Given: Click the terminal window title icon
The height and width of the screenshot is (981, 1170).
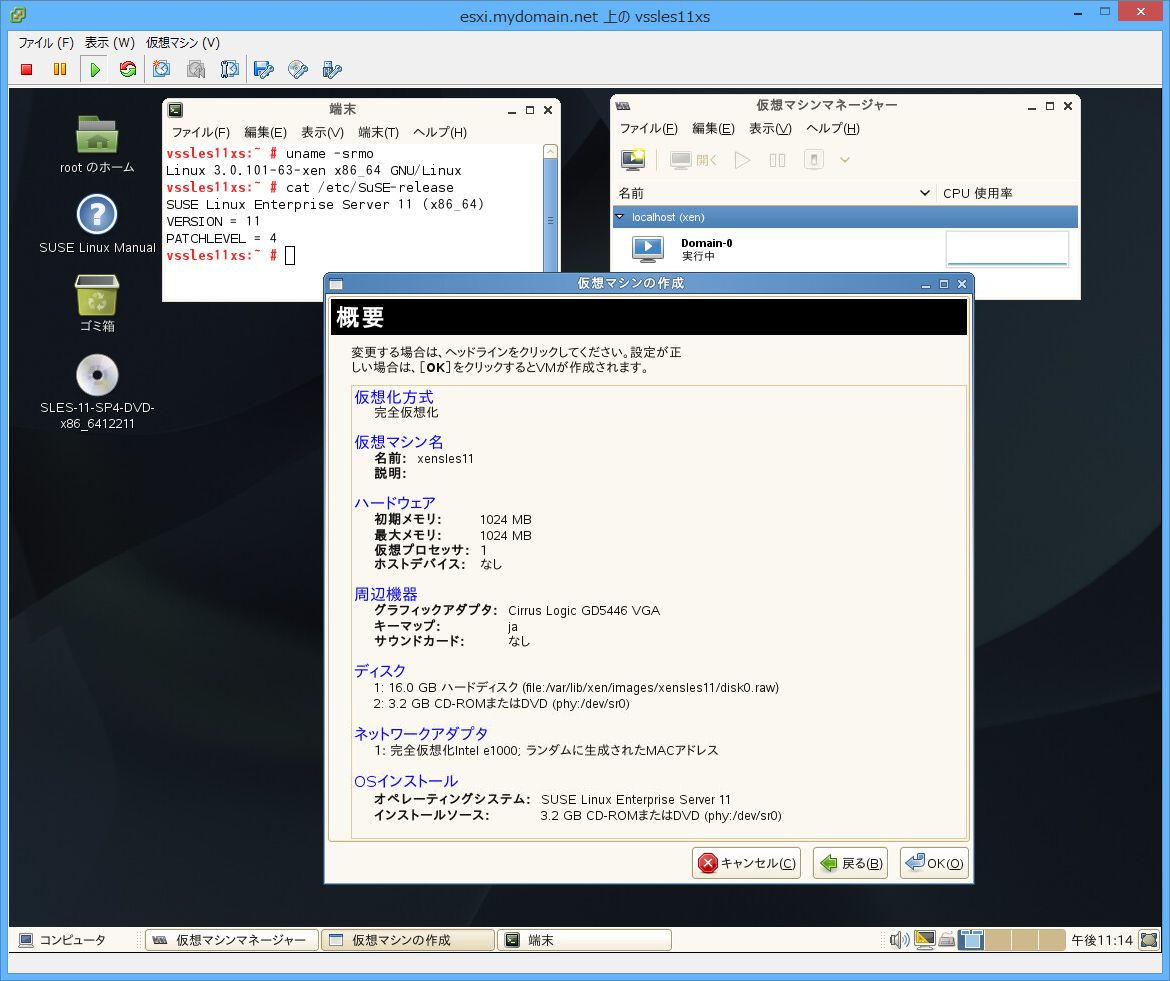Looking at the screenshot, I should pos(175,110).
